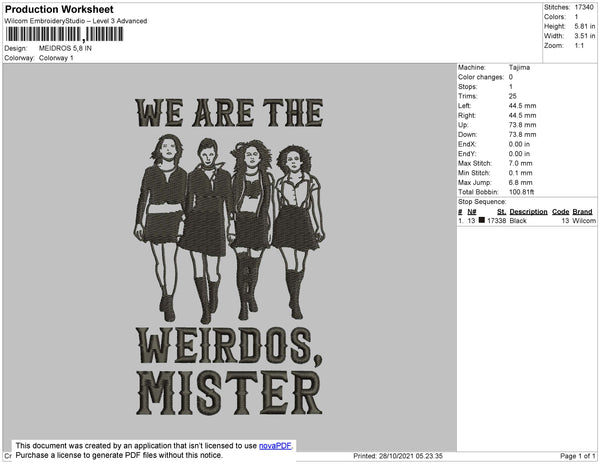Select the Width value 3.51 in
The width and height of the screenshot is (600, 464).
click(x=585, y=36)
